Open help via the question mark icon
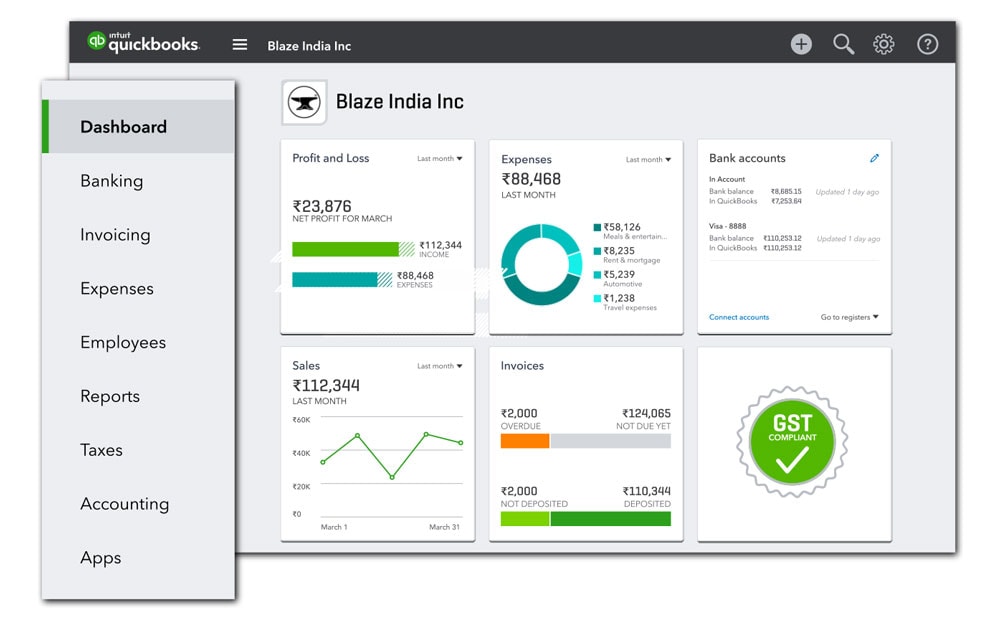The image size is (1000, 624). pos(927,44)
